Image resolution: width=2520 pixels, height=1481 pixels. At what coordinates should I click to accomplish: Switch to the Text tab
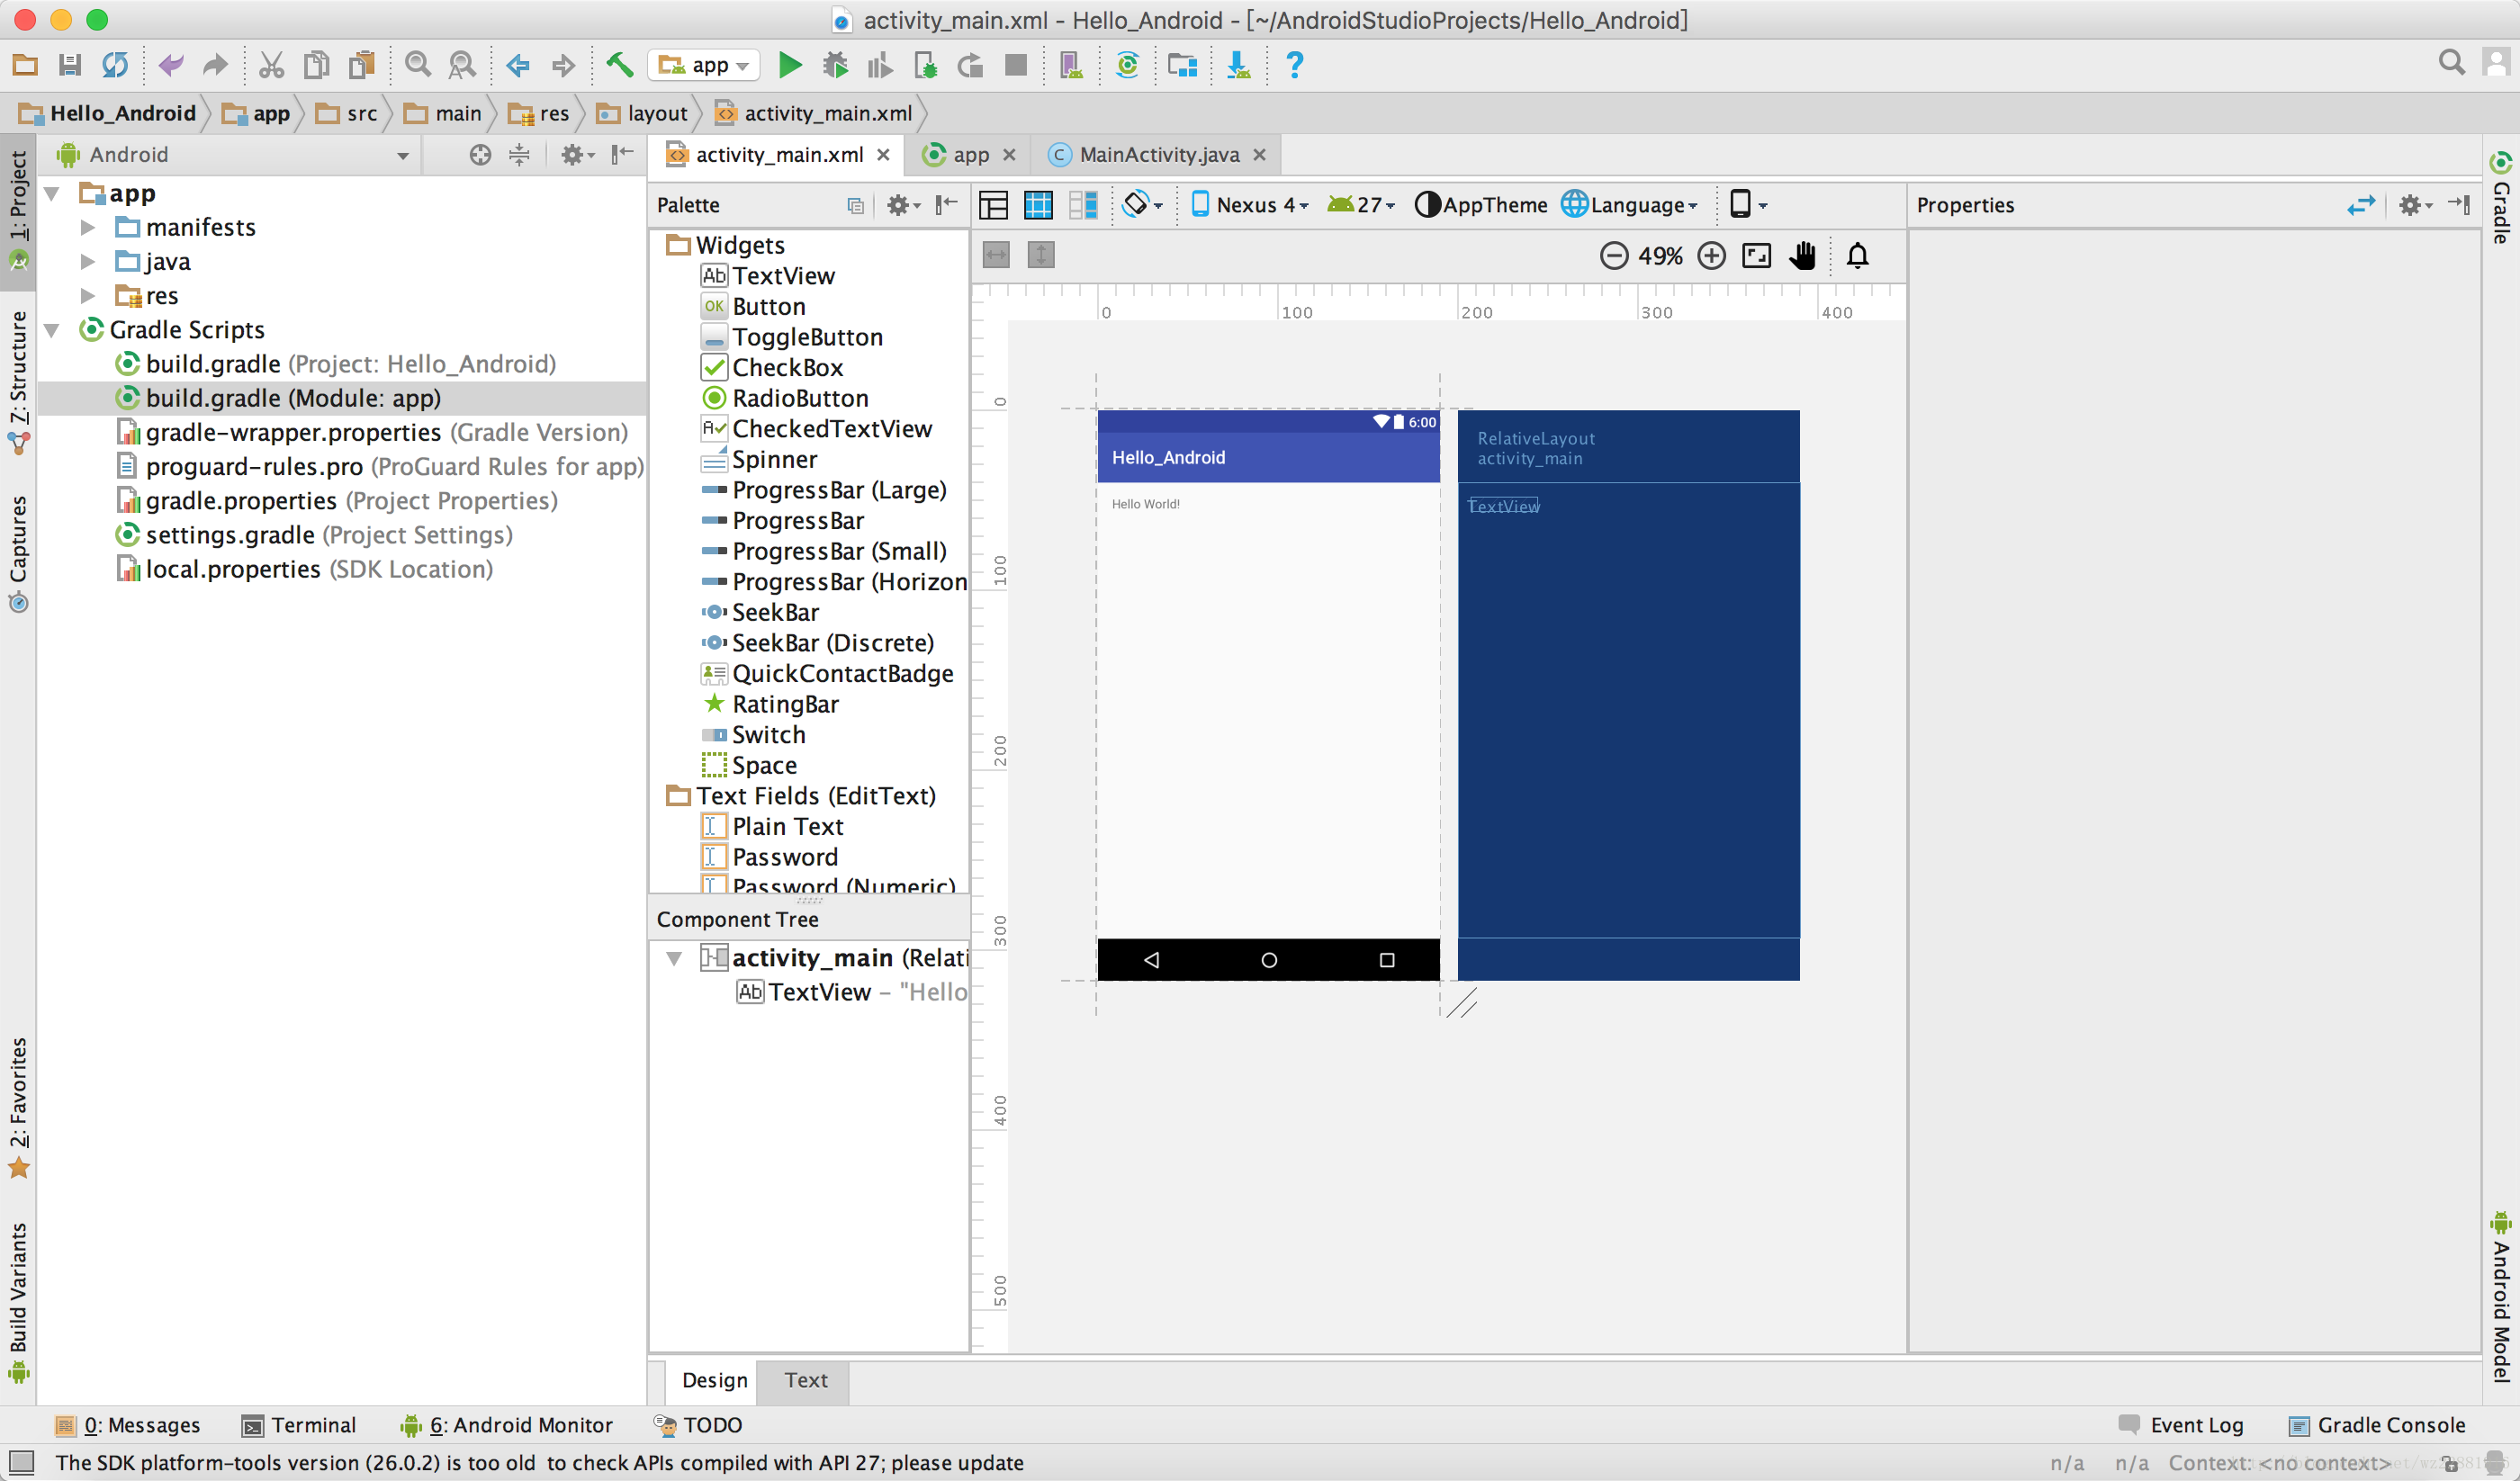[805, 1380]
